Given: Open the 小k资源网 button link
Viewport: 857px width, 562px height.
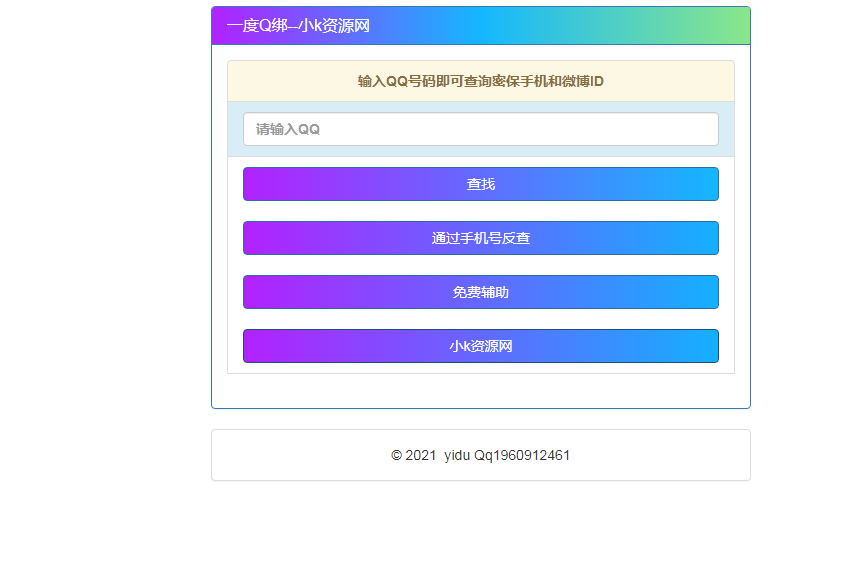Looking at the screenshot, I should click(x=480, y=346).
